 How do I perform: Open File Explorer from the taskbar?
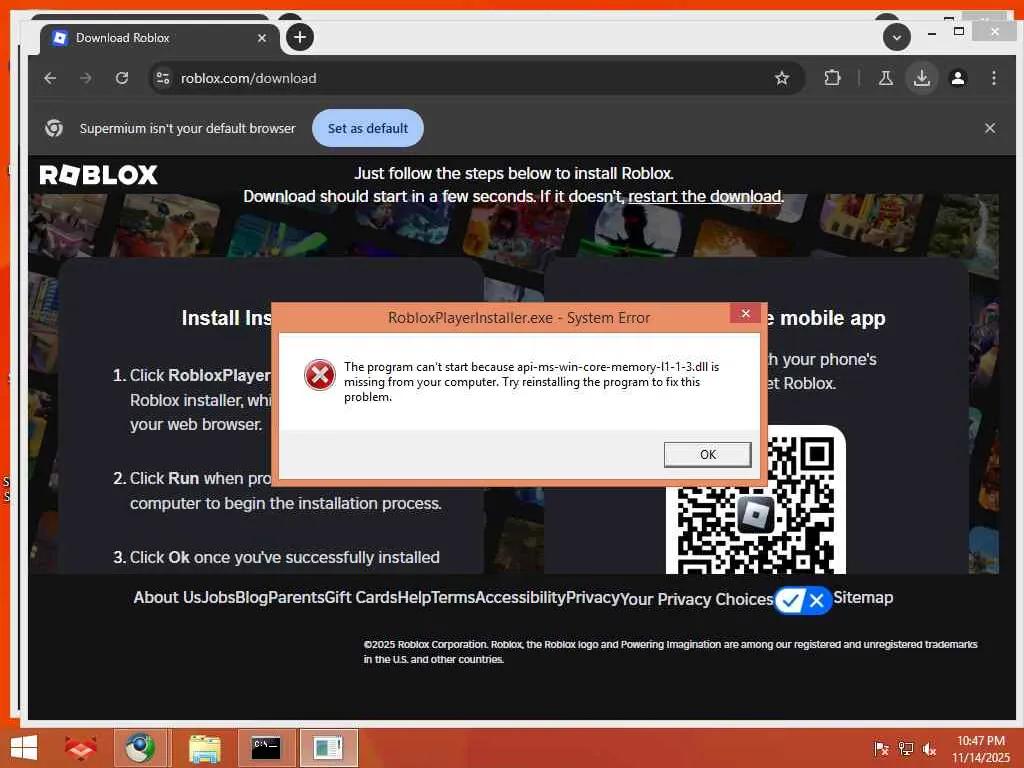coord(205,748)
